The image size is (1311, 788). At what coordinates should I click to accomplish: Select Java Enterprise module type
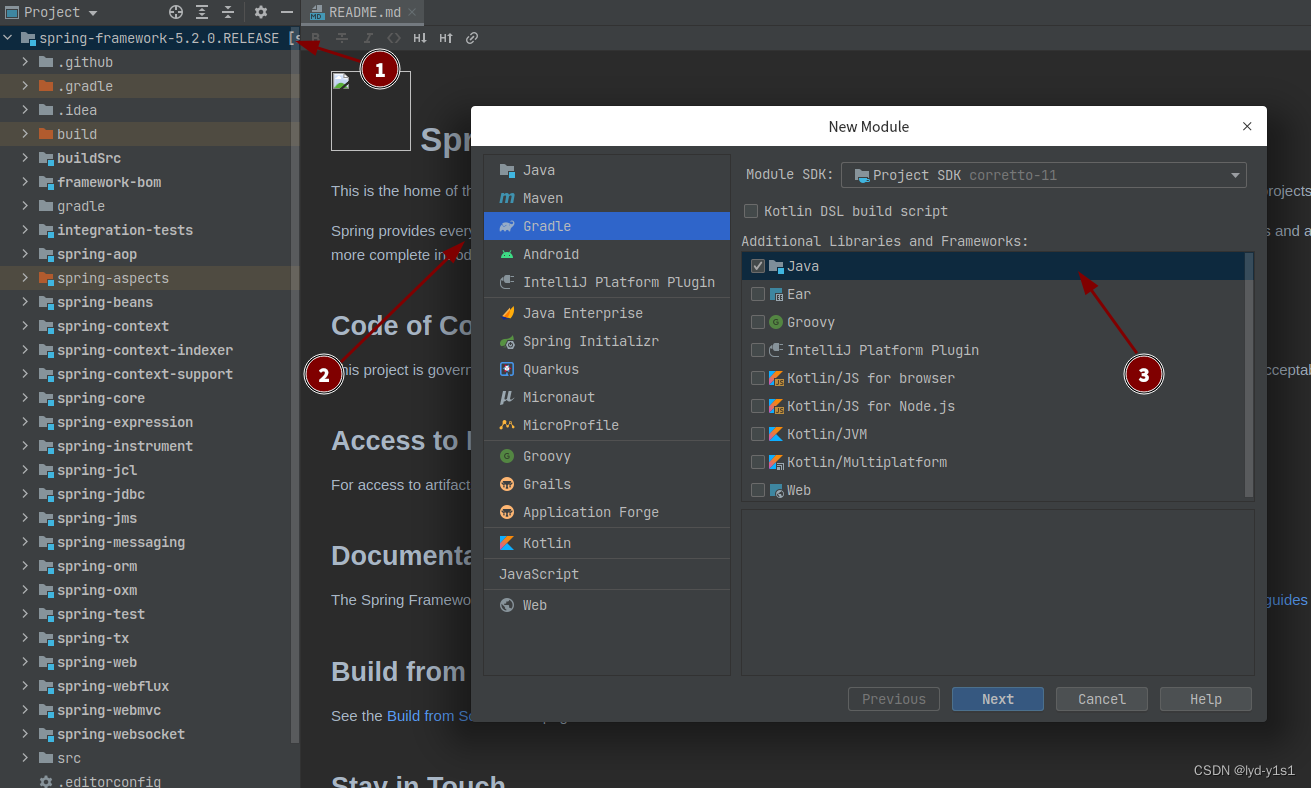point(607,313)
